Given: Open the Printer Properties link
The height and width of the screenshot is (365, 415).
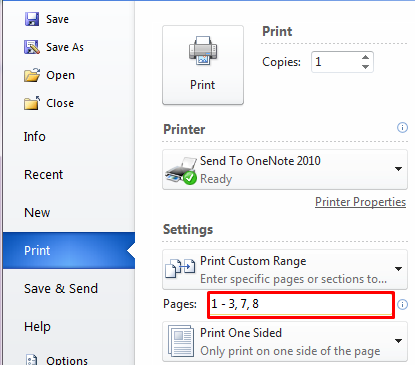Looking at the screenshot, I should pos(360,202).
